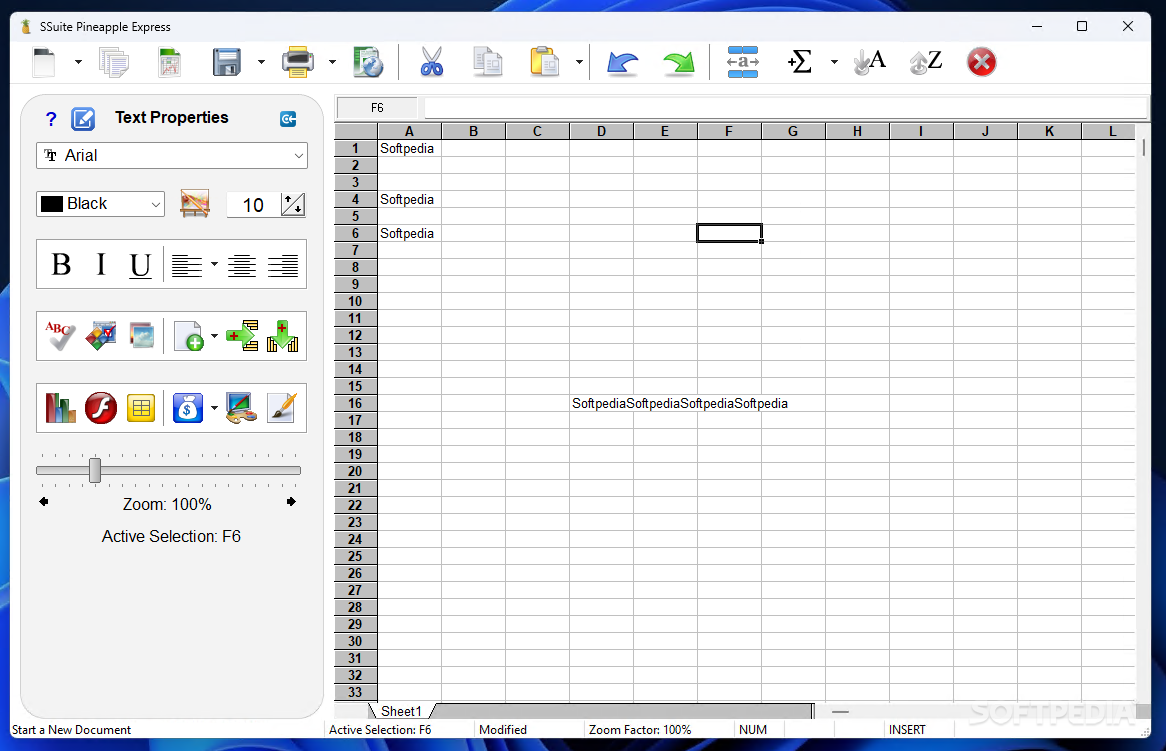The height and width of the screenshot is (751, 1166).
Task: Click the zoom slider thumb
Action: pyautogui.click(x=95, y=470)
